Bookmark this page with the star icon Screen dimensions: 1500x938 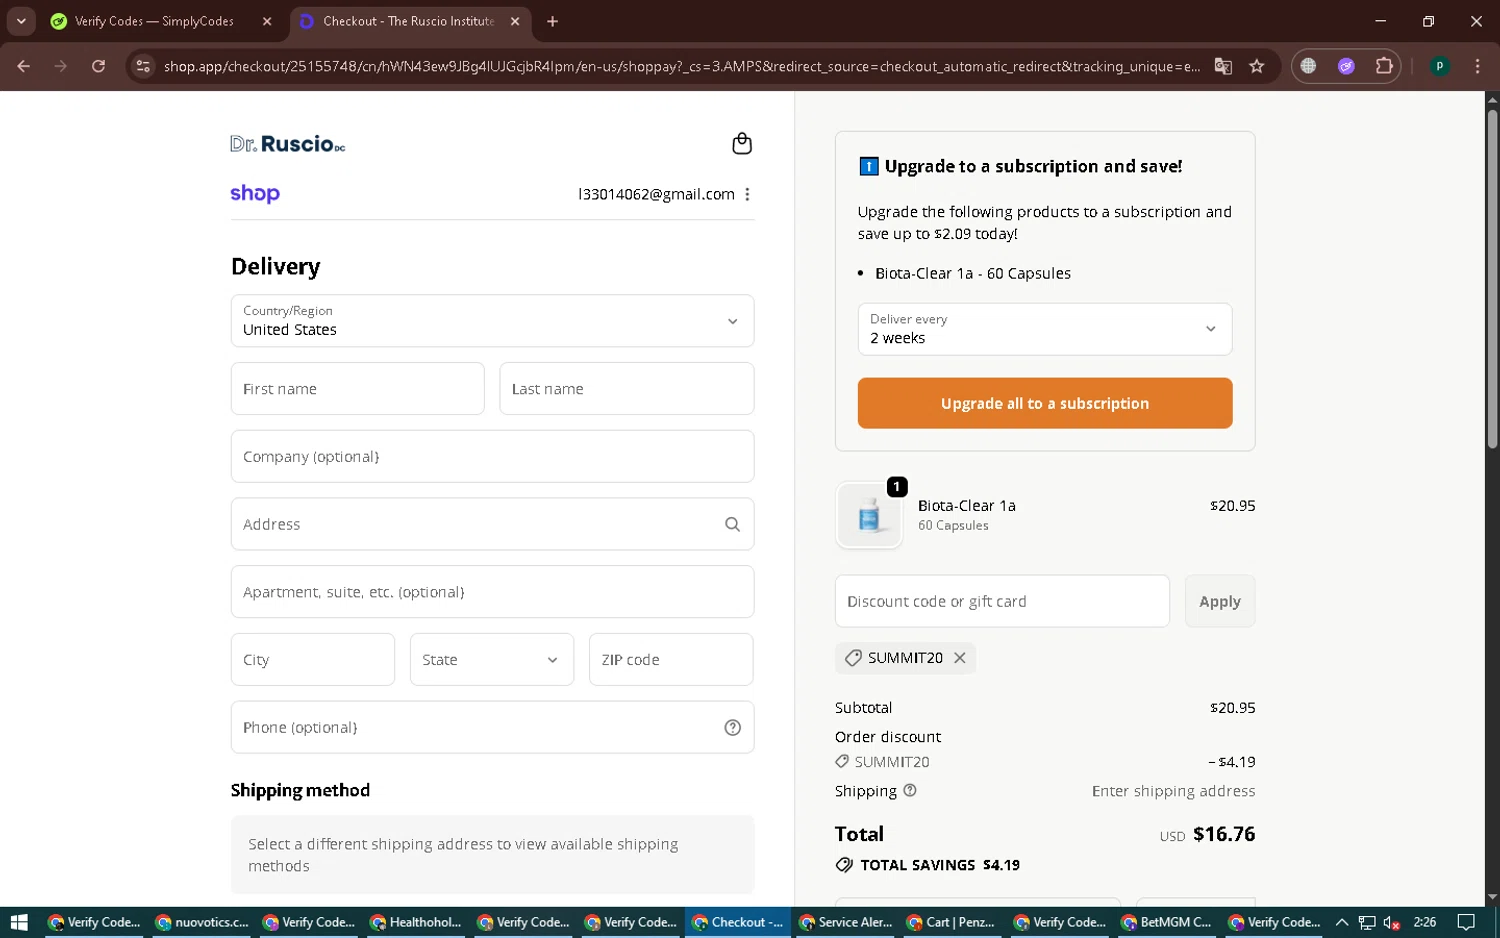click(1257, 66)
